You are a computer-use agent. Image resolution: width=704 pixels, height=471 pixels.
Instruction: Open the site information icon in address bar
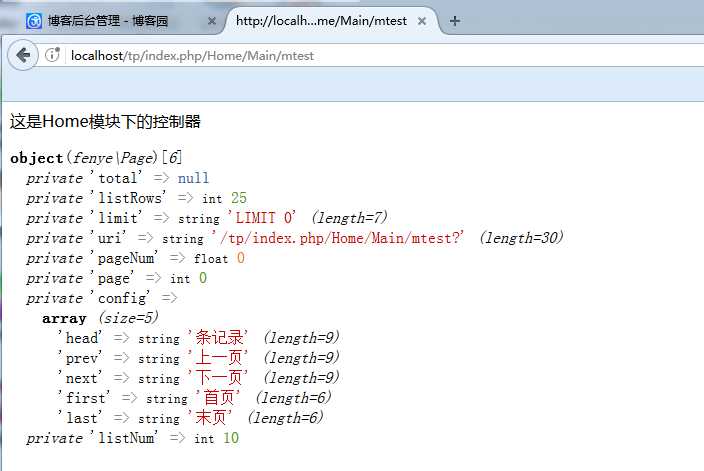click(53, 55)
